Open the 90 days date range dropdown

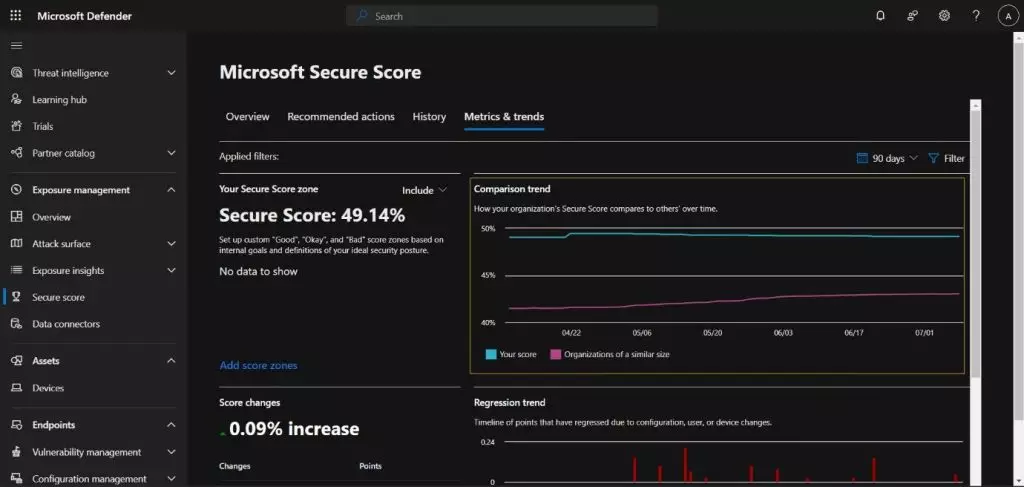[x=887, y=158]
